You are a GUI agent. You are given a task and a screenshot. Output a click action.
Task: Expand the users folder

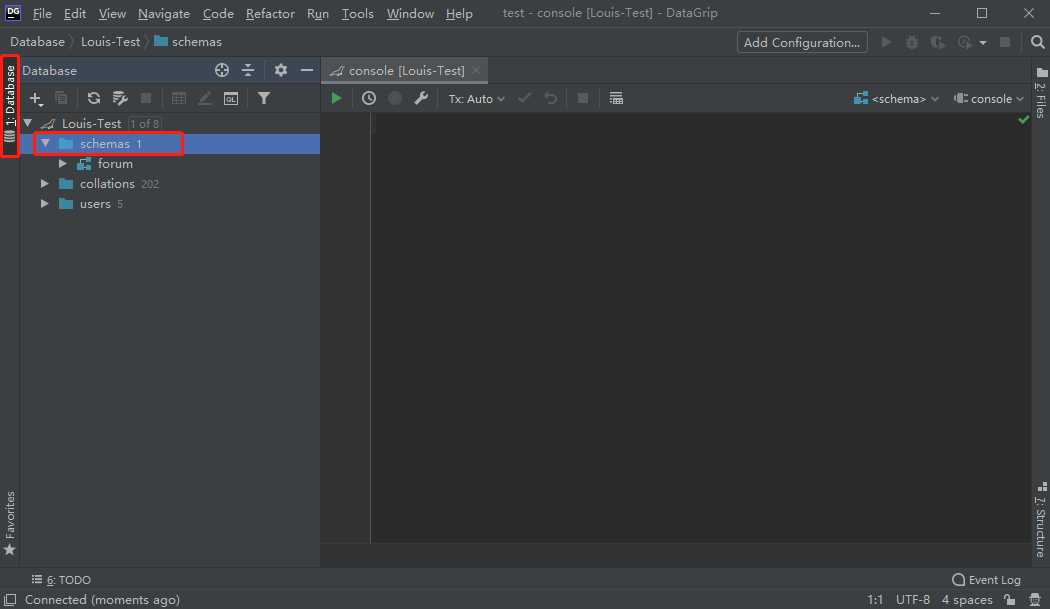45,204
